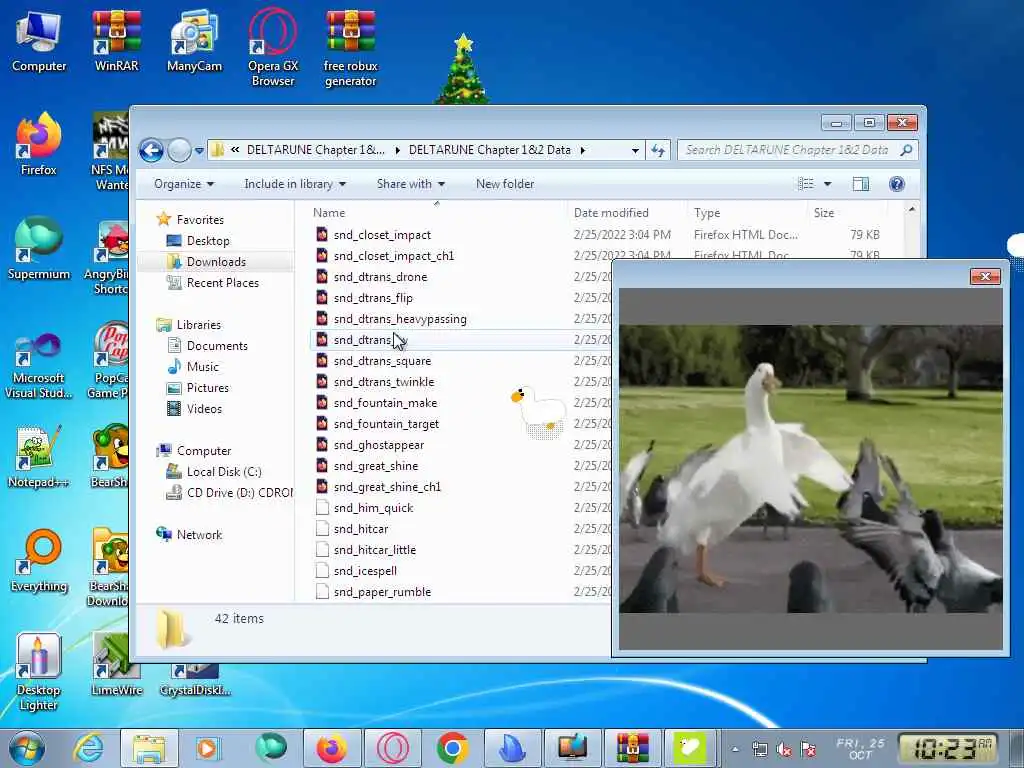Select the file snd_paper_rumble
This screenshot has width=1024, height=768.
pos(382,592)
